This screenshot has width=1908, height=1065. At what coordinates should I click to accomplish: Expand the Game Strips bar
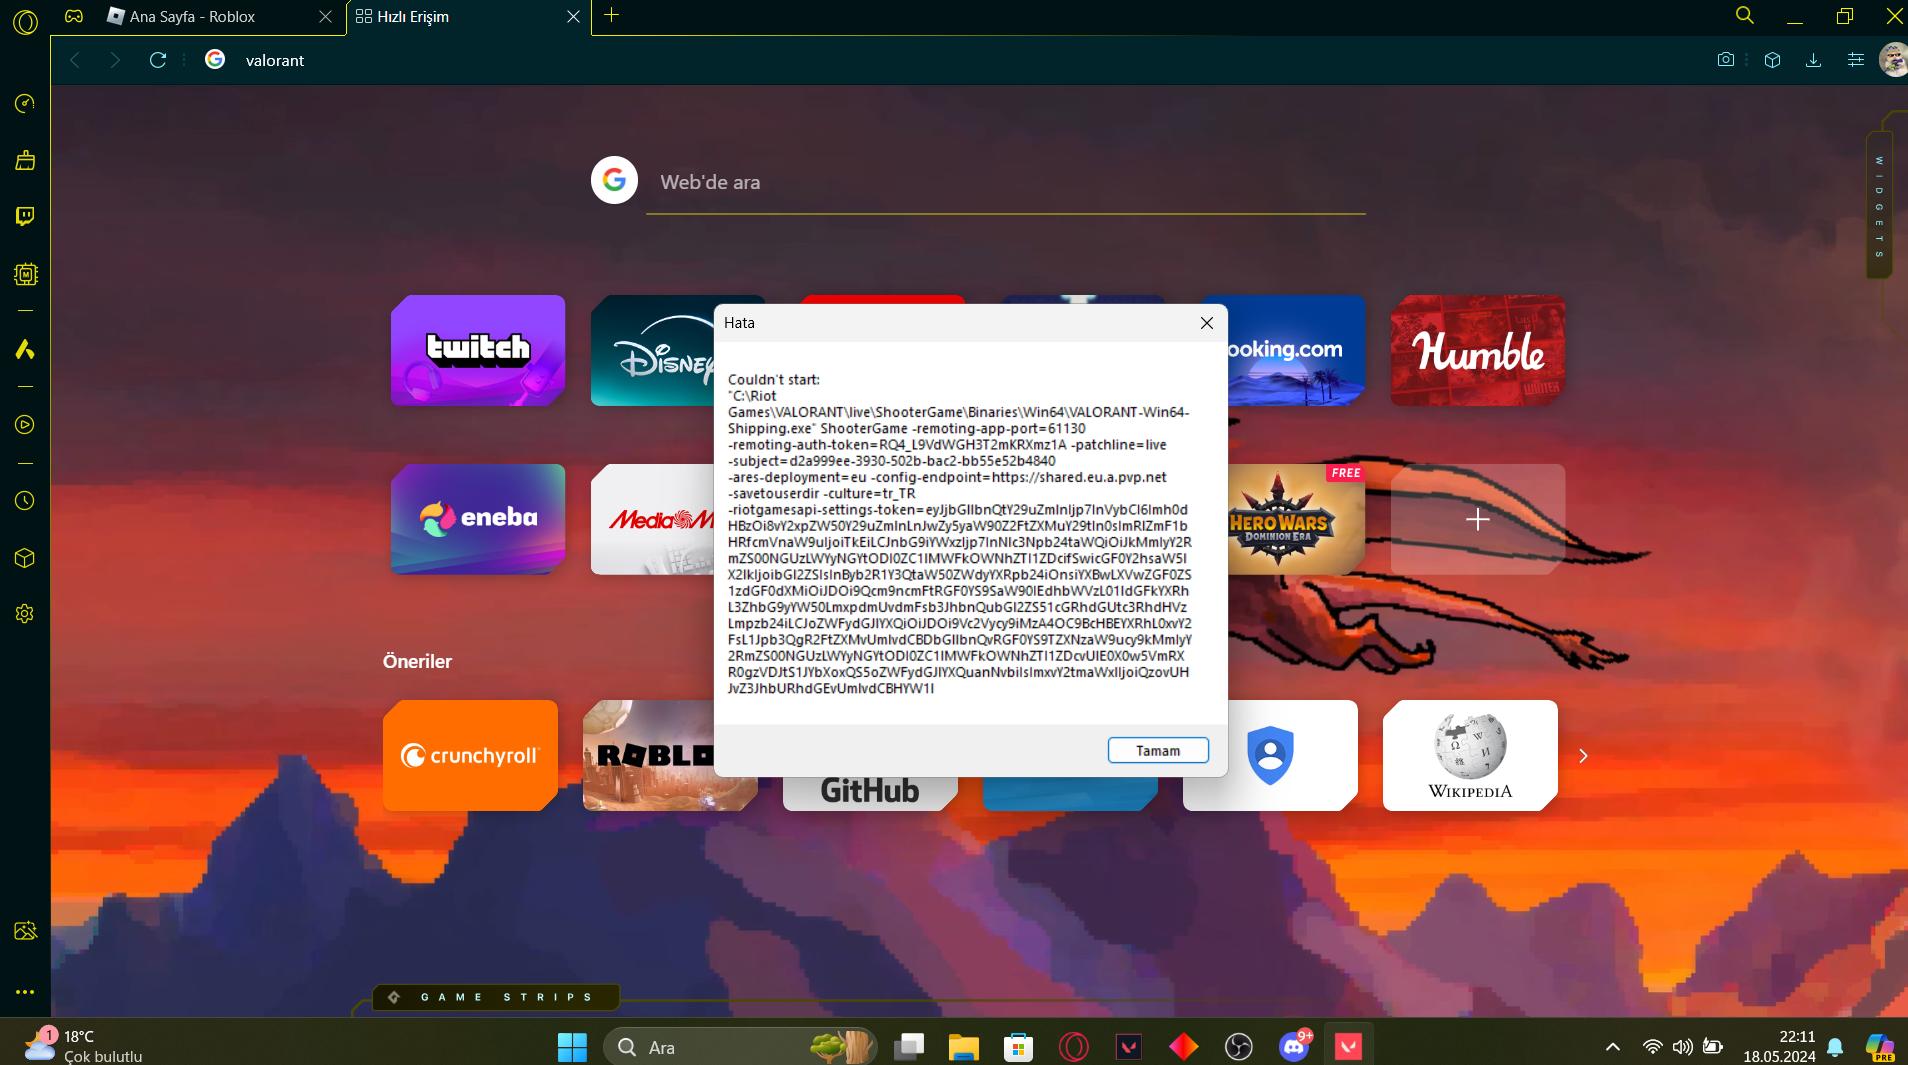(x=497, y=997)
